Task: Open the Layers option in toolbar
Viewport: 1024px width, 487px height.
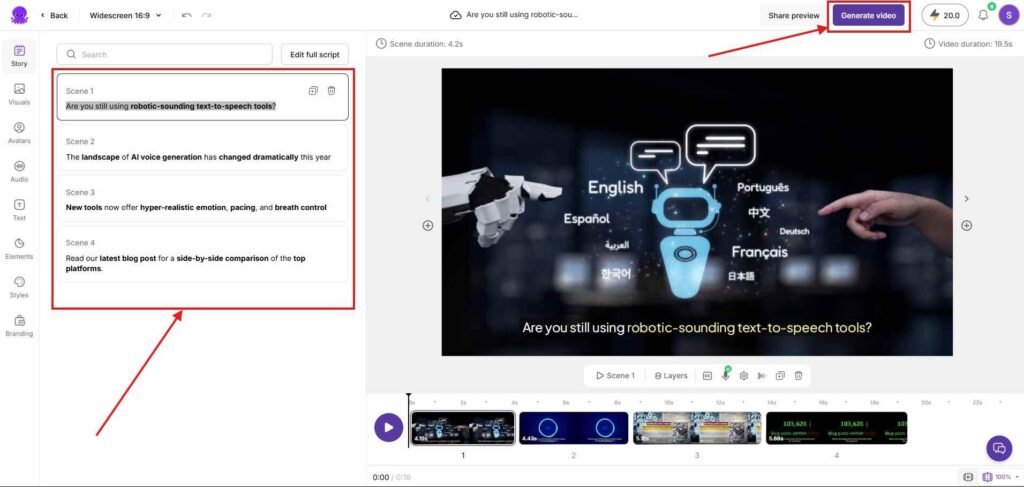Action: tap(671, 375)
